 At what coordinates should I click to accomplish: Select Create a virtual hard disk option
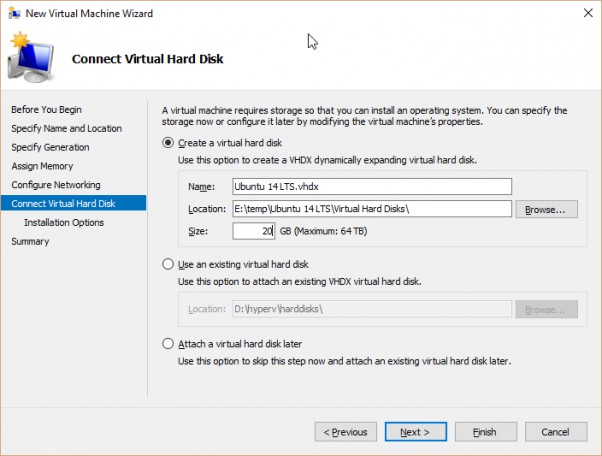tap(168, 143)
